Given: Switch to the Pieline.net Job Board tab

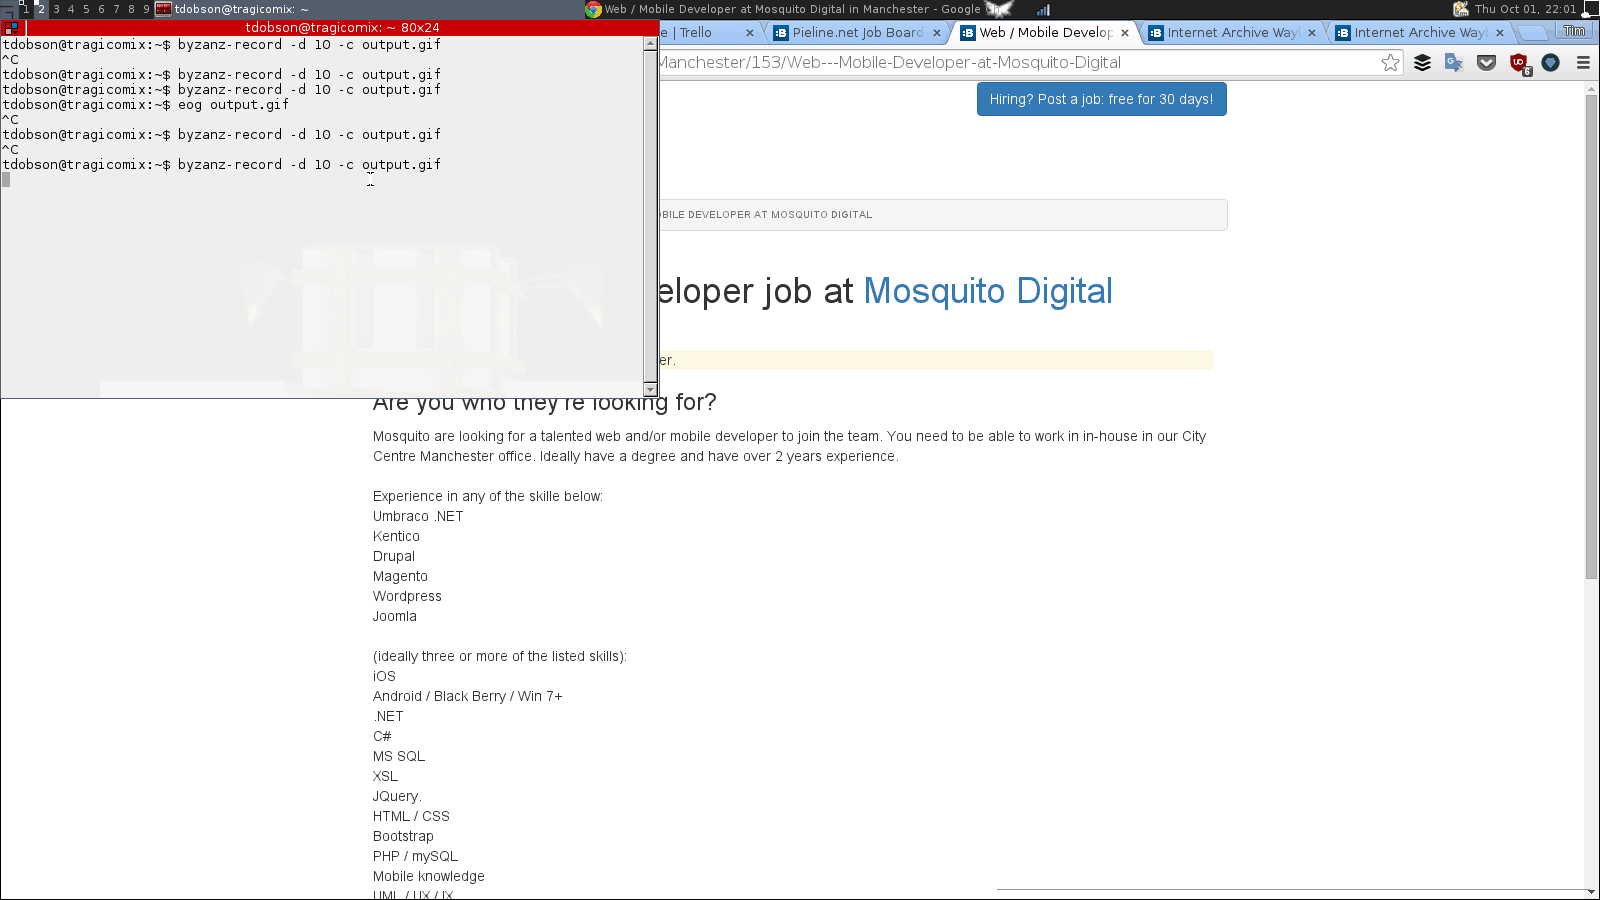Looking at the screenshot, I should [857, 33].
